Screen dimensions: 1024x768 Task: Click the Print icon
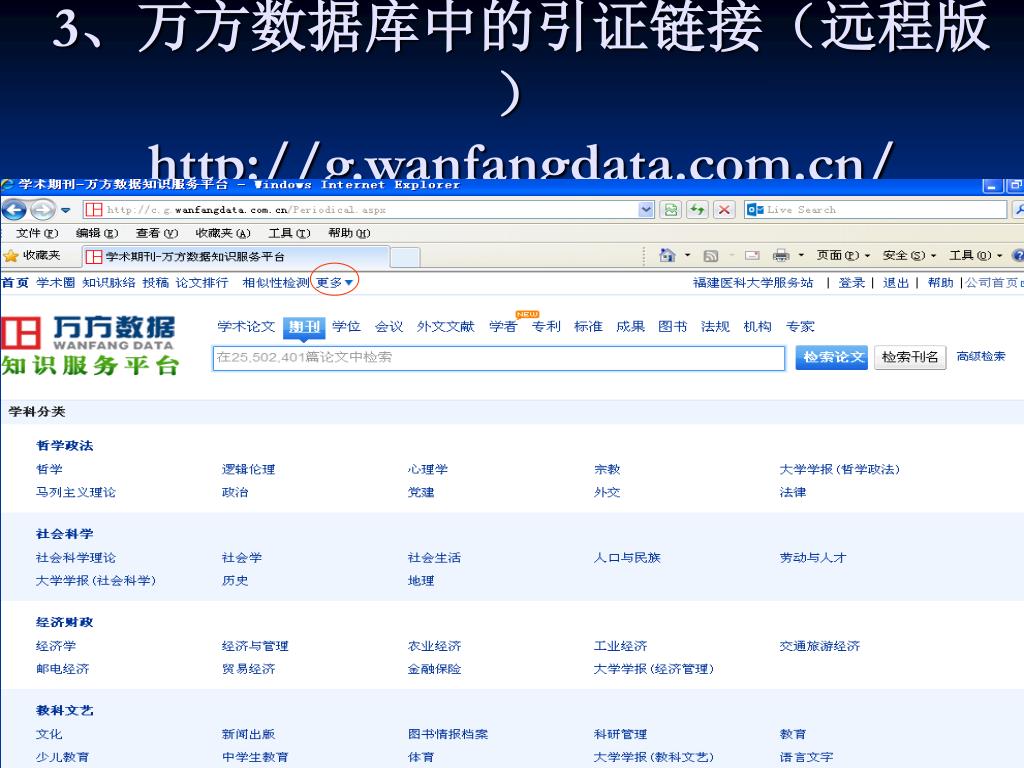pos(781,256)
